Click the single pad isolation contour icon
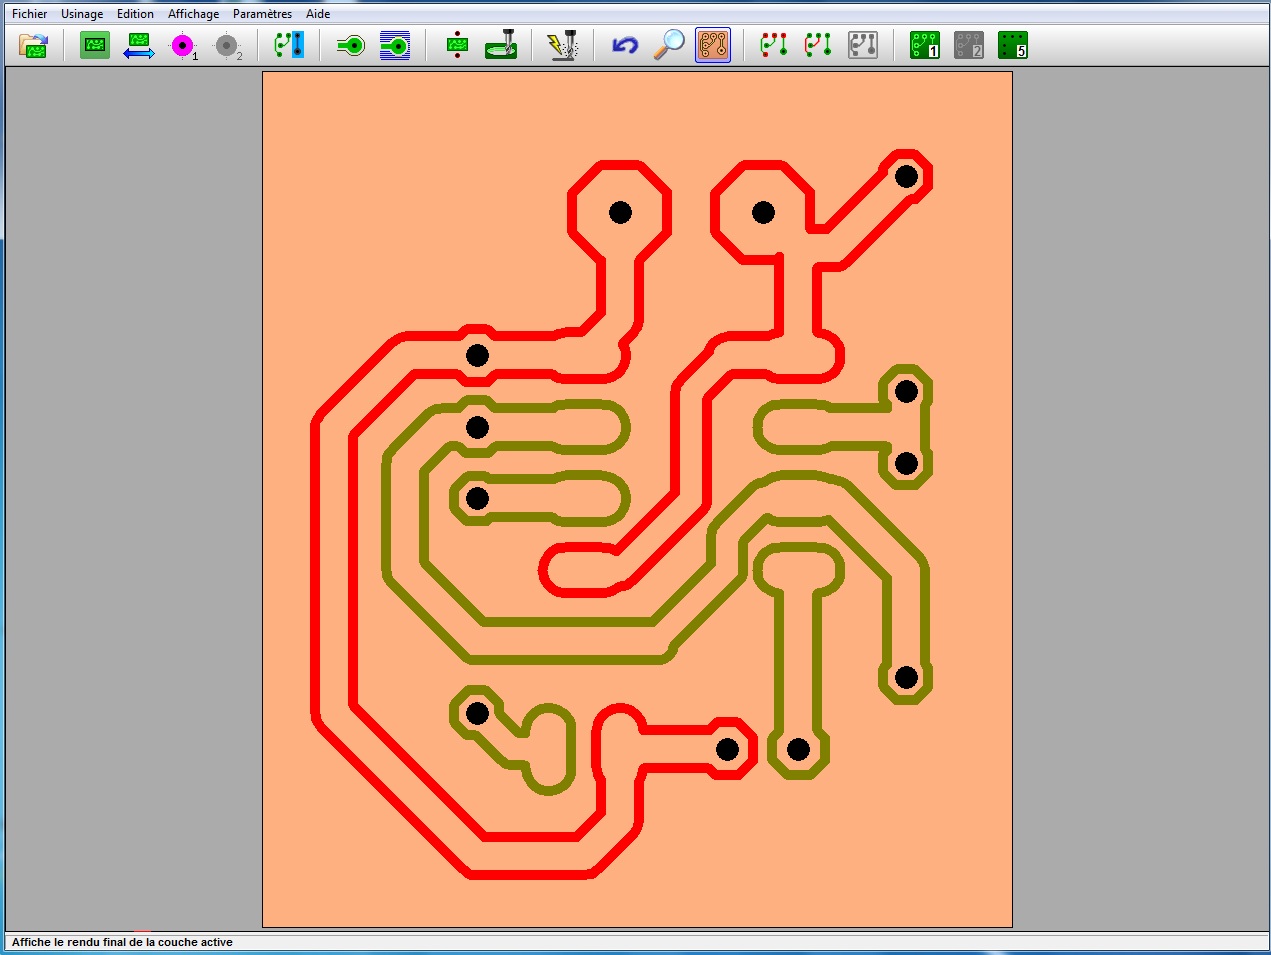The height and width of the screenshot is (955, 1271). coord(350,46)
